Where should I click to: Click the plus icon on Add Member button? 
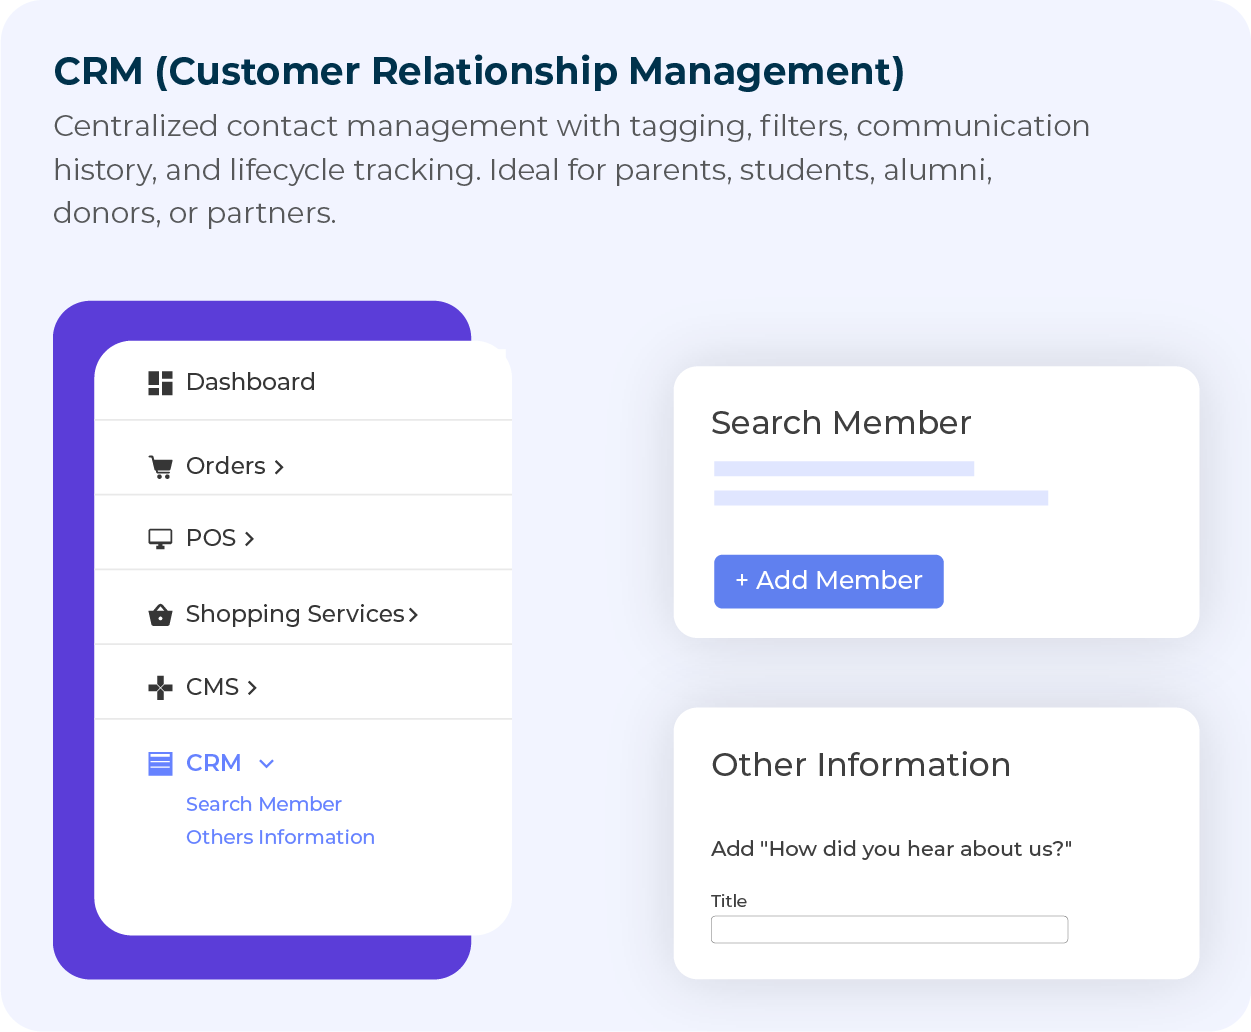tap(741, 580)
